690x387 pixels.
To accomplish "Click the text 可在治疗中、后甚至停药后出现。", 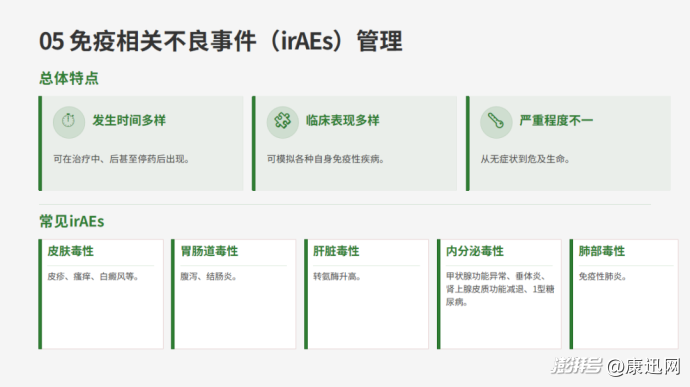I will [x=121, y=159].
